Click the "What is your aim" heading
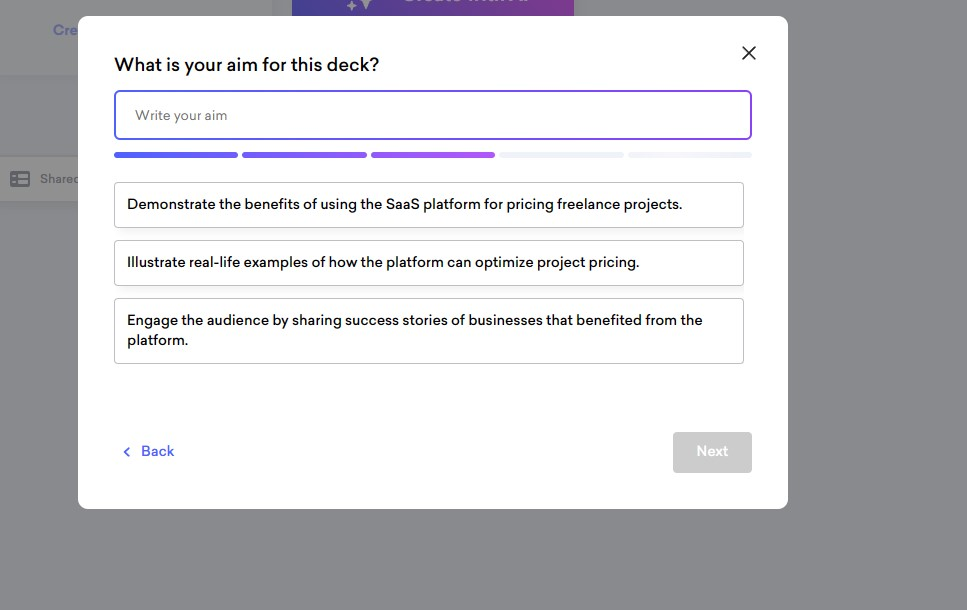This screenshot has width=967, height=610. pyautogui.click(x=247, y=65)
